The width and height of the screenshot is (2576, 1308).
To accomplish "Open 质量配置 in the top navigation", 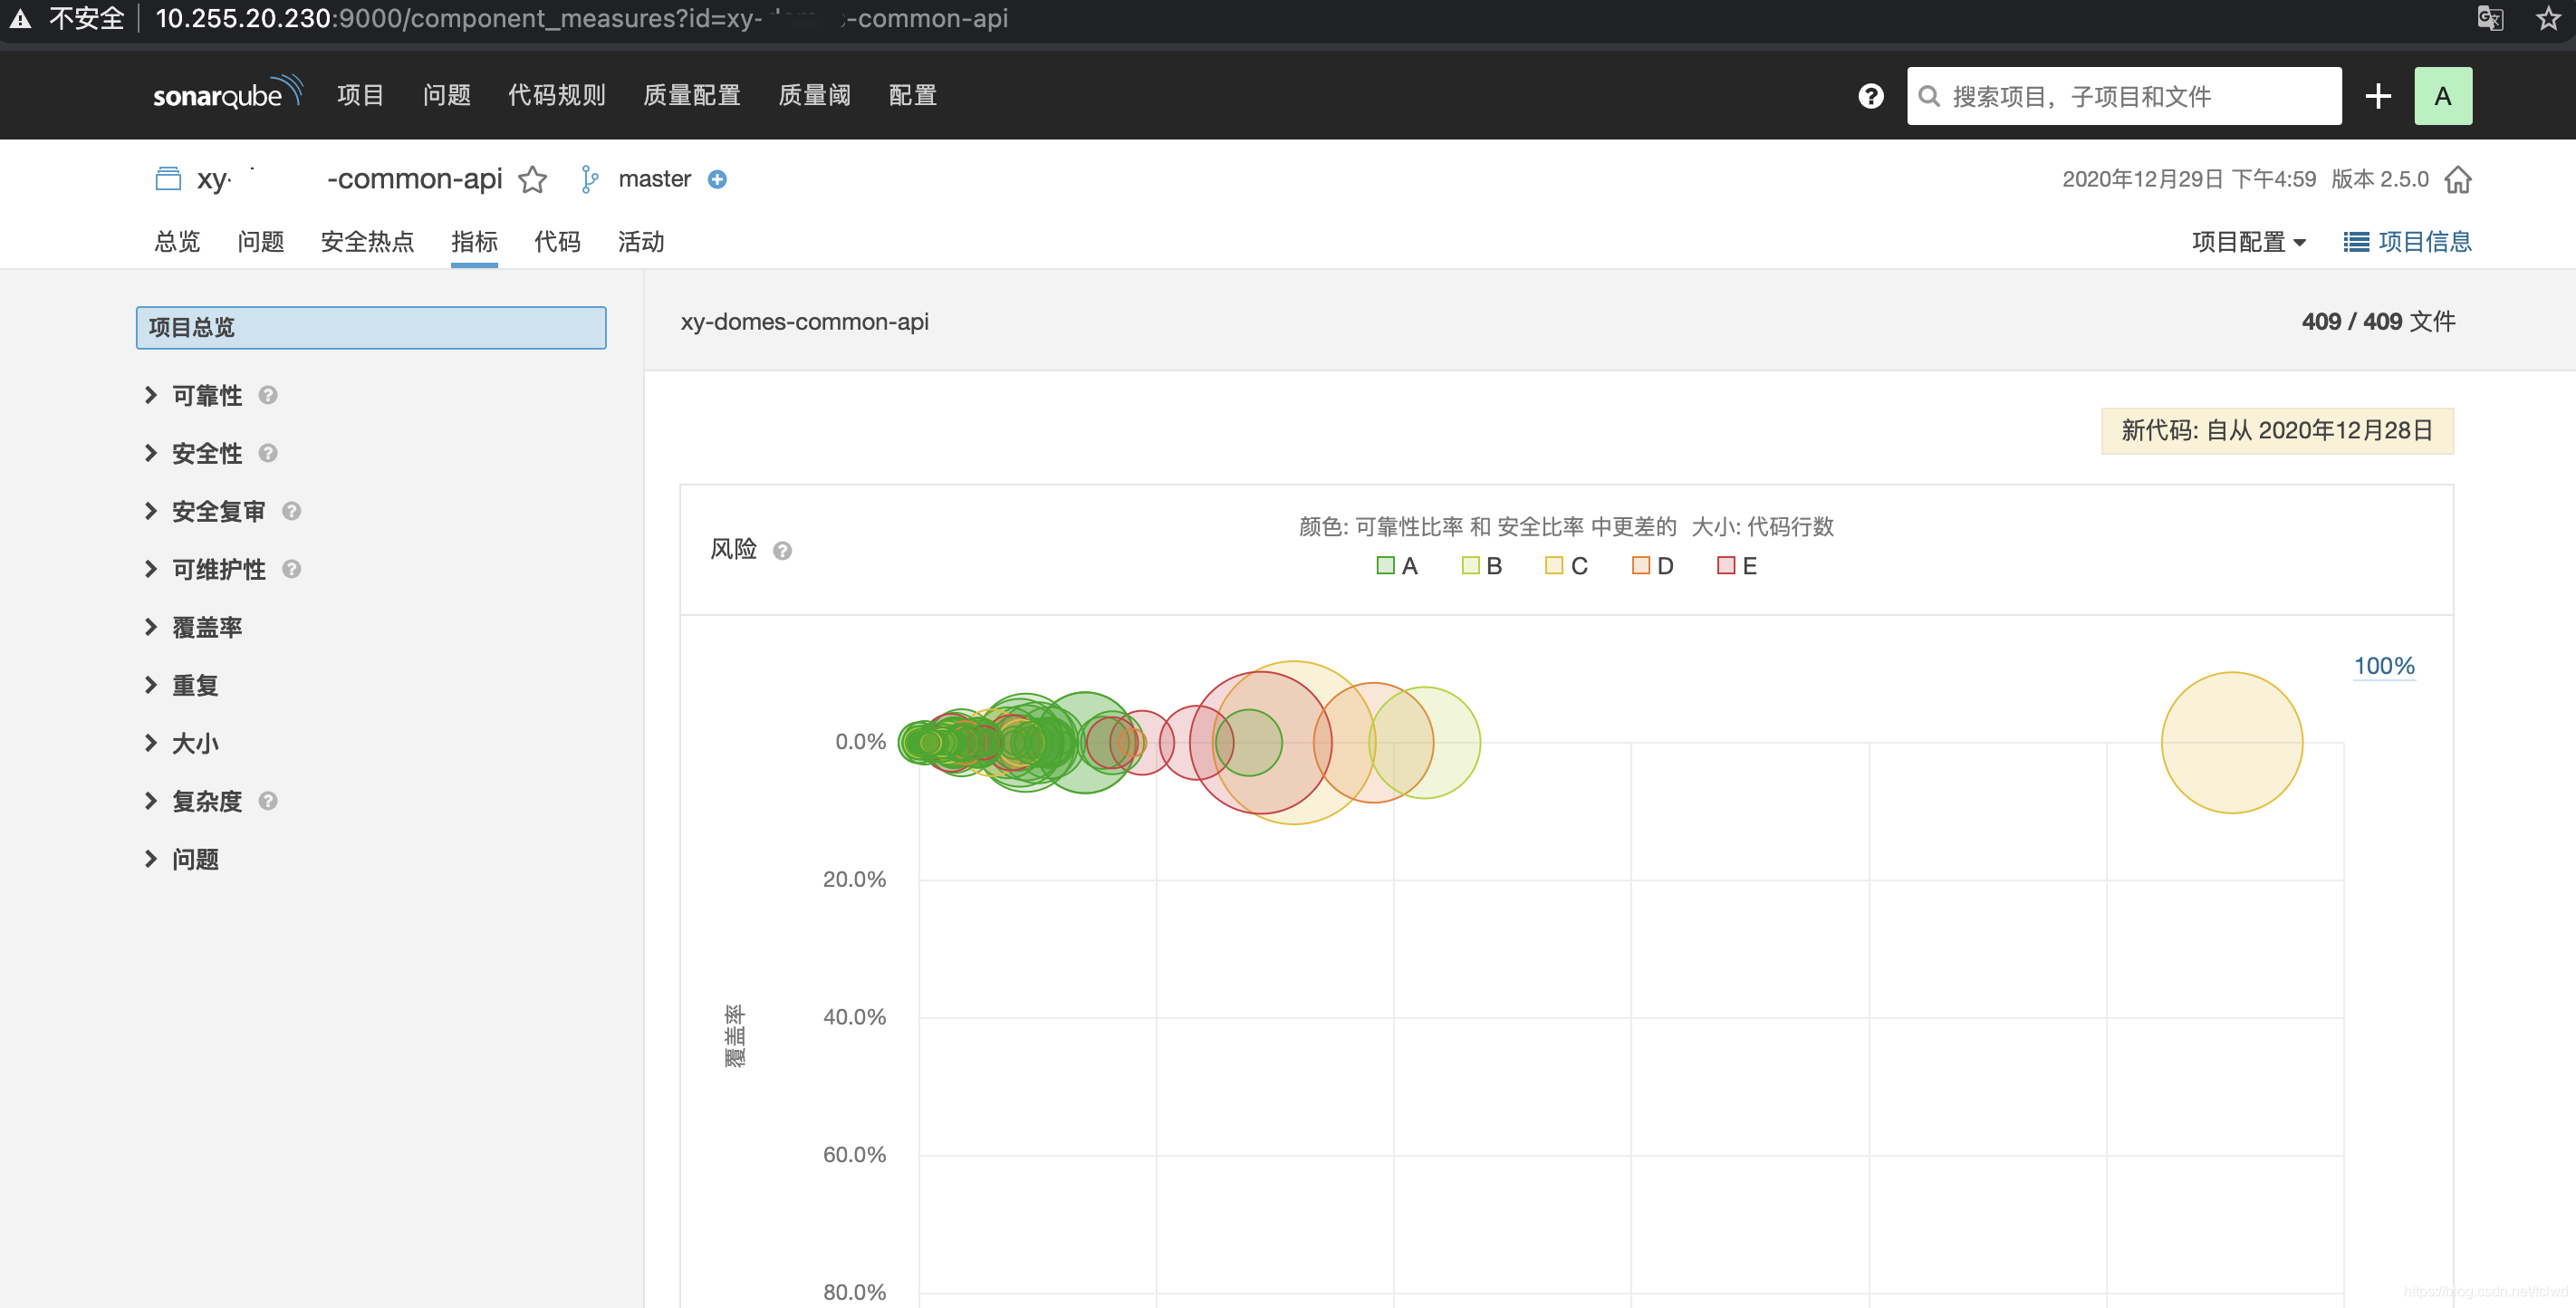I will coord(692,95).
